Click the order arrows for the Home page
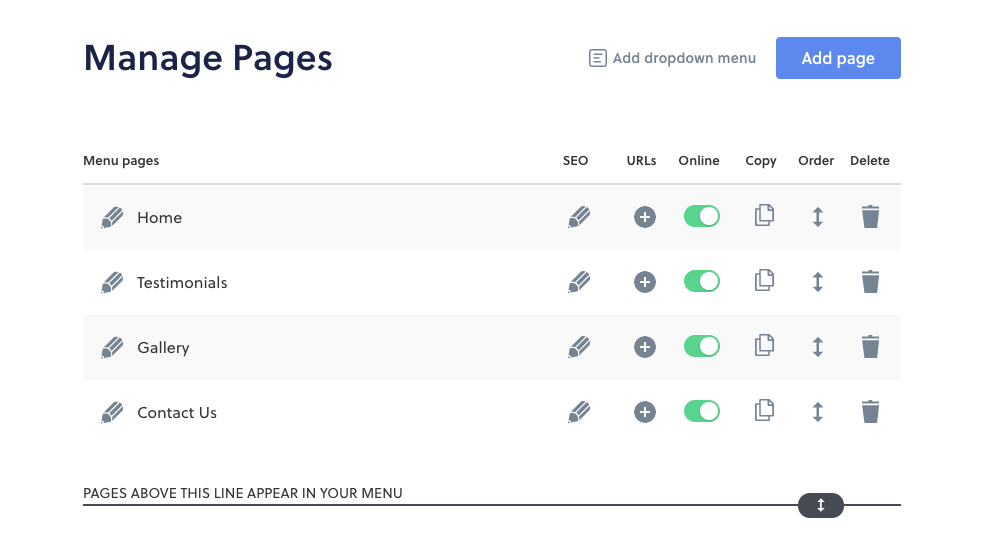The width and height of the screenshot is (995, 538). click(818, 217)
